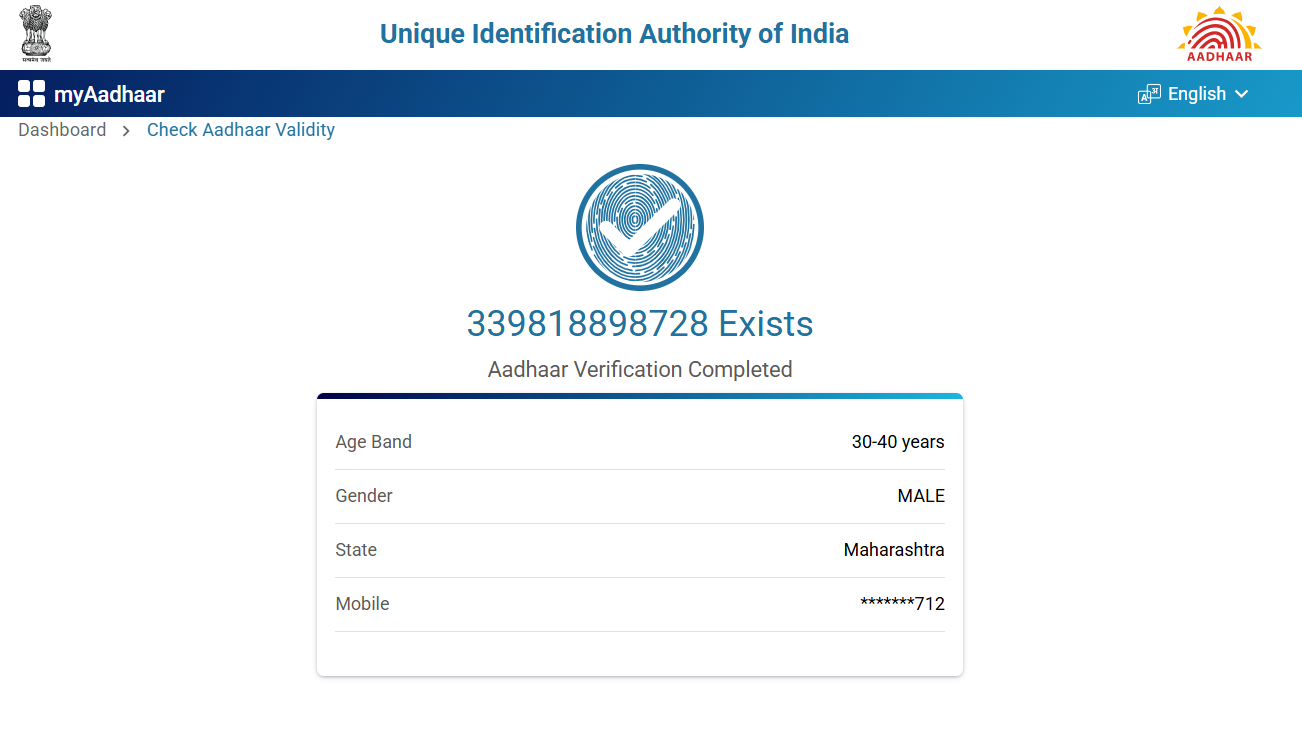This screenshot has height=742, width=1302.
Task: Select the Gender row label
Action: pos(364,496)
